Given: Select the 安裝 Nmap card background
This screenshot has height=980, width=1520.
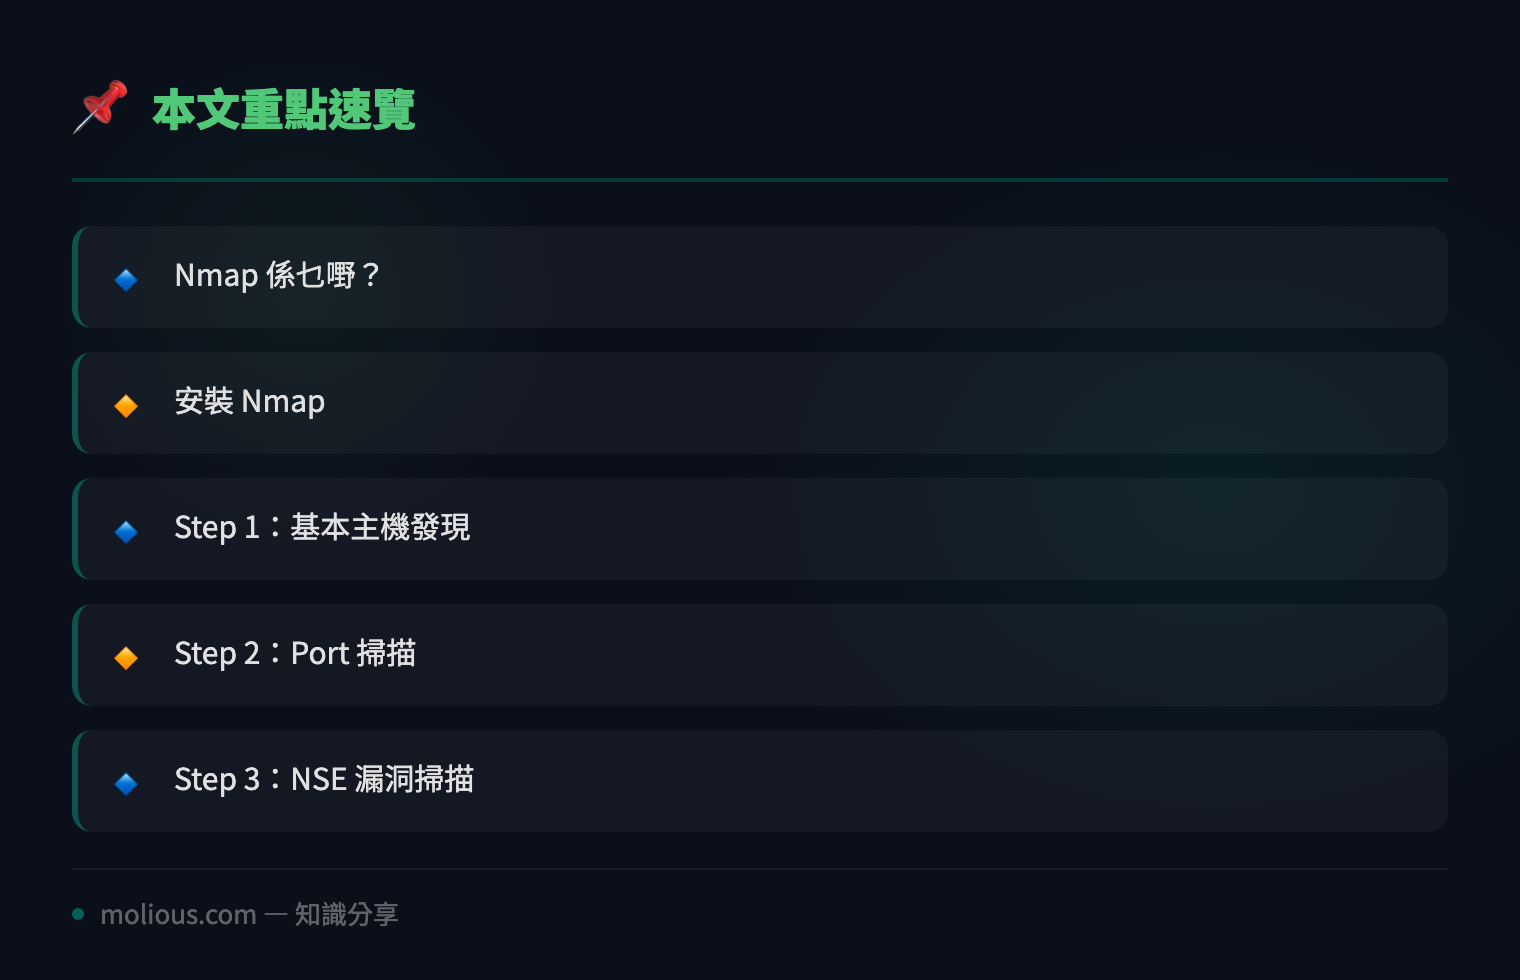Looking at the screenshot, I should (x=760, y=403).
